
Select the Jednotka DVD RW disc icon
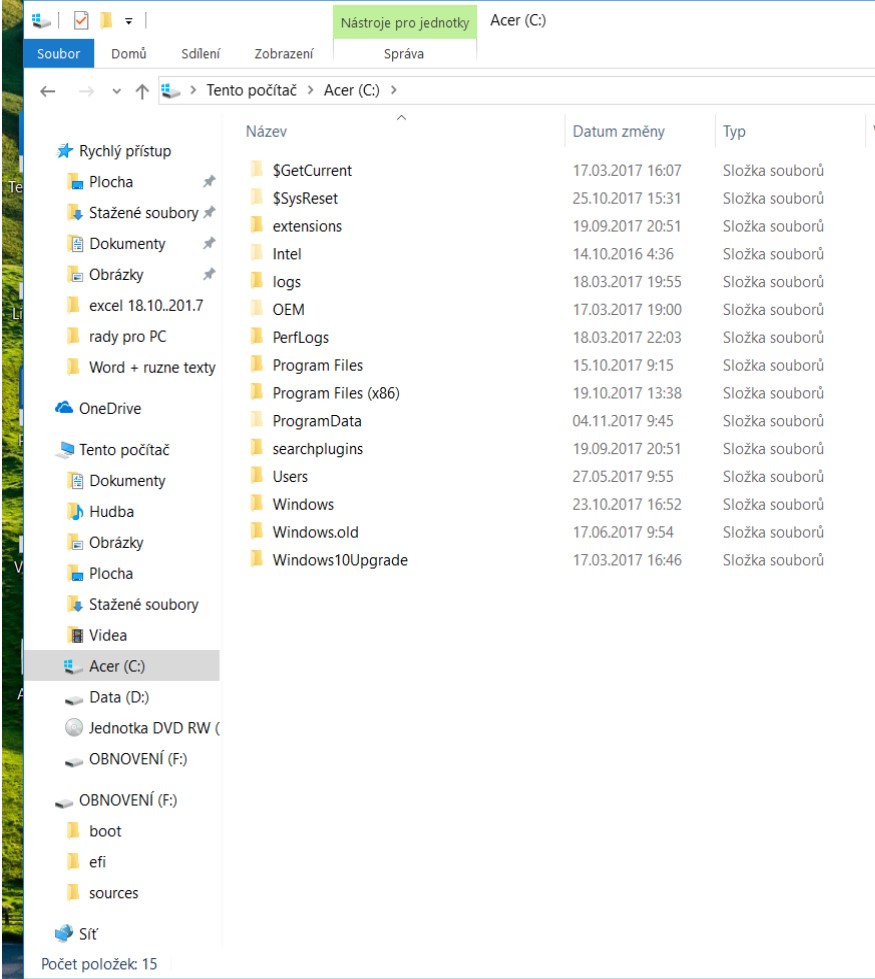coord(74,728)
